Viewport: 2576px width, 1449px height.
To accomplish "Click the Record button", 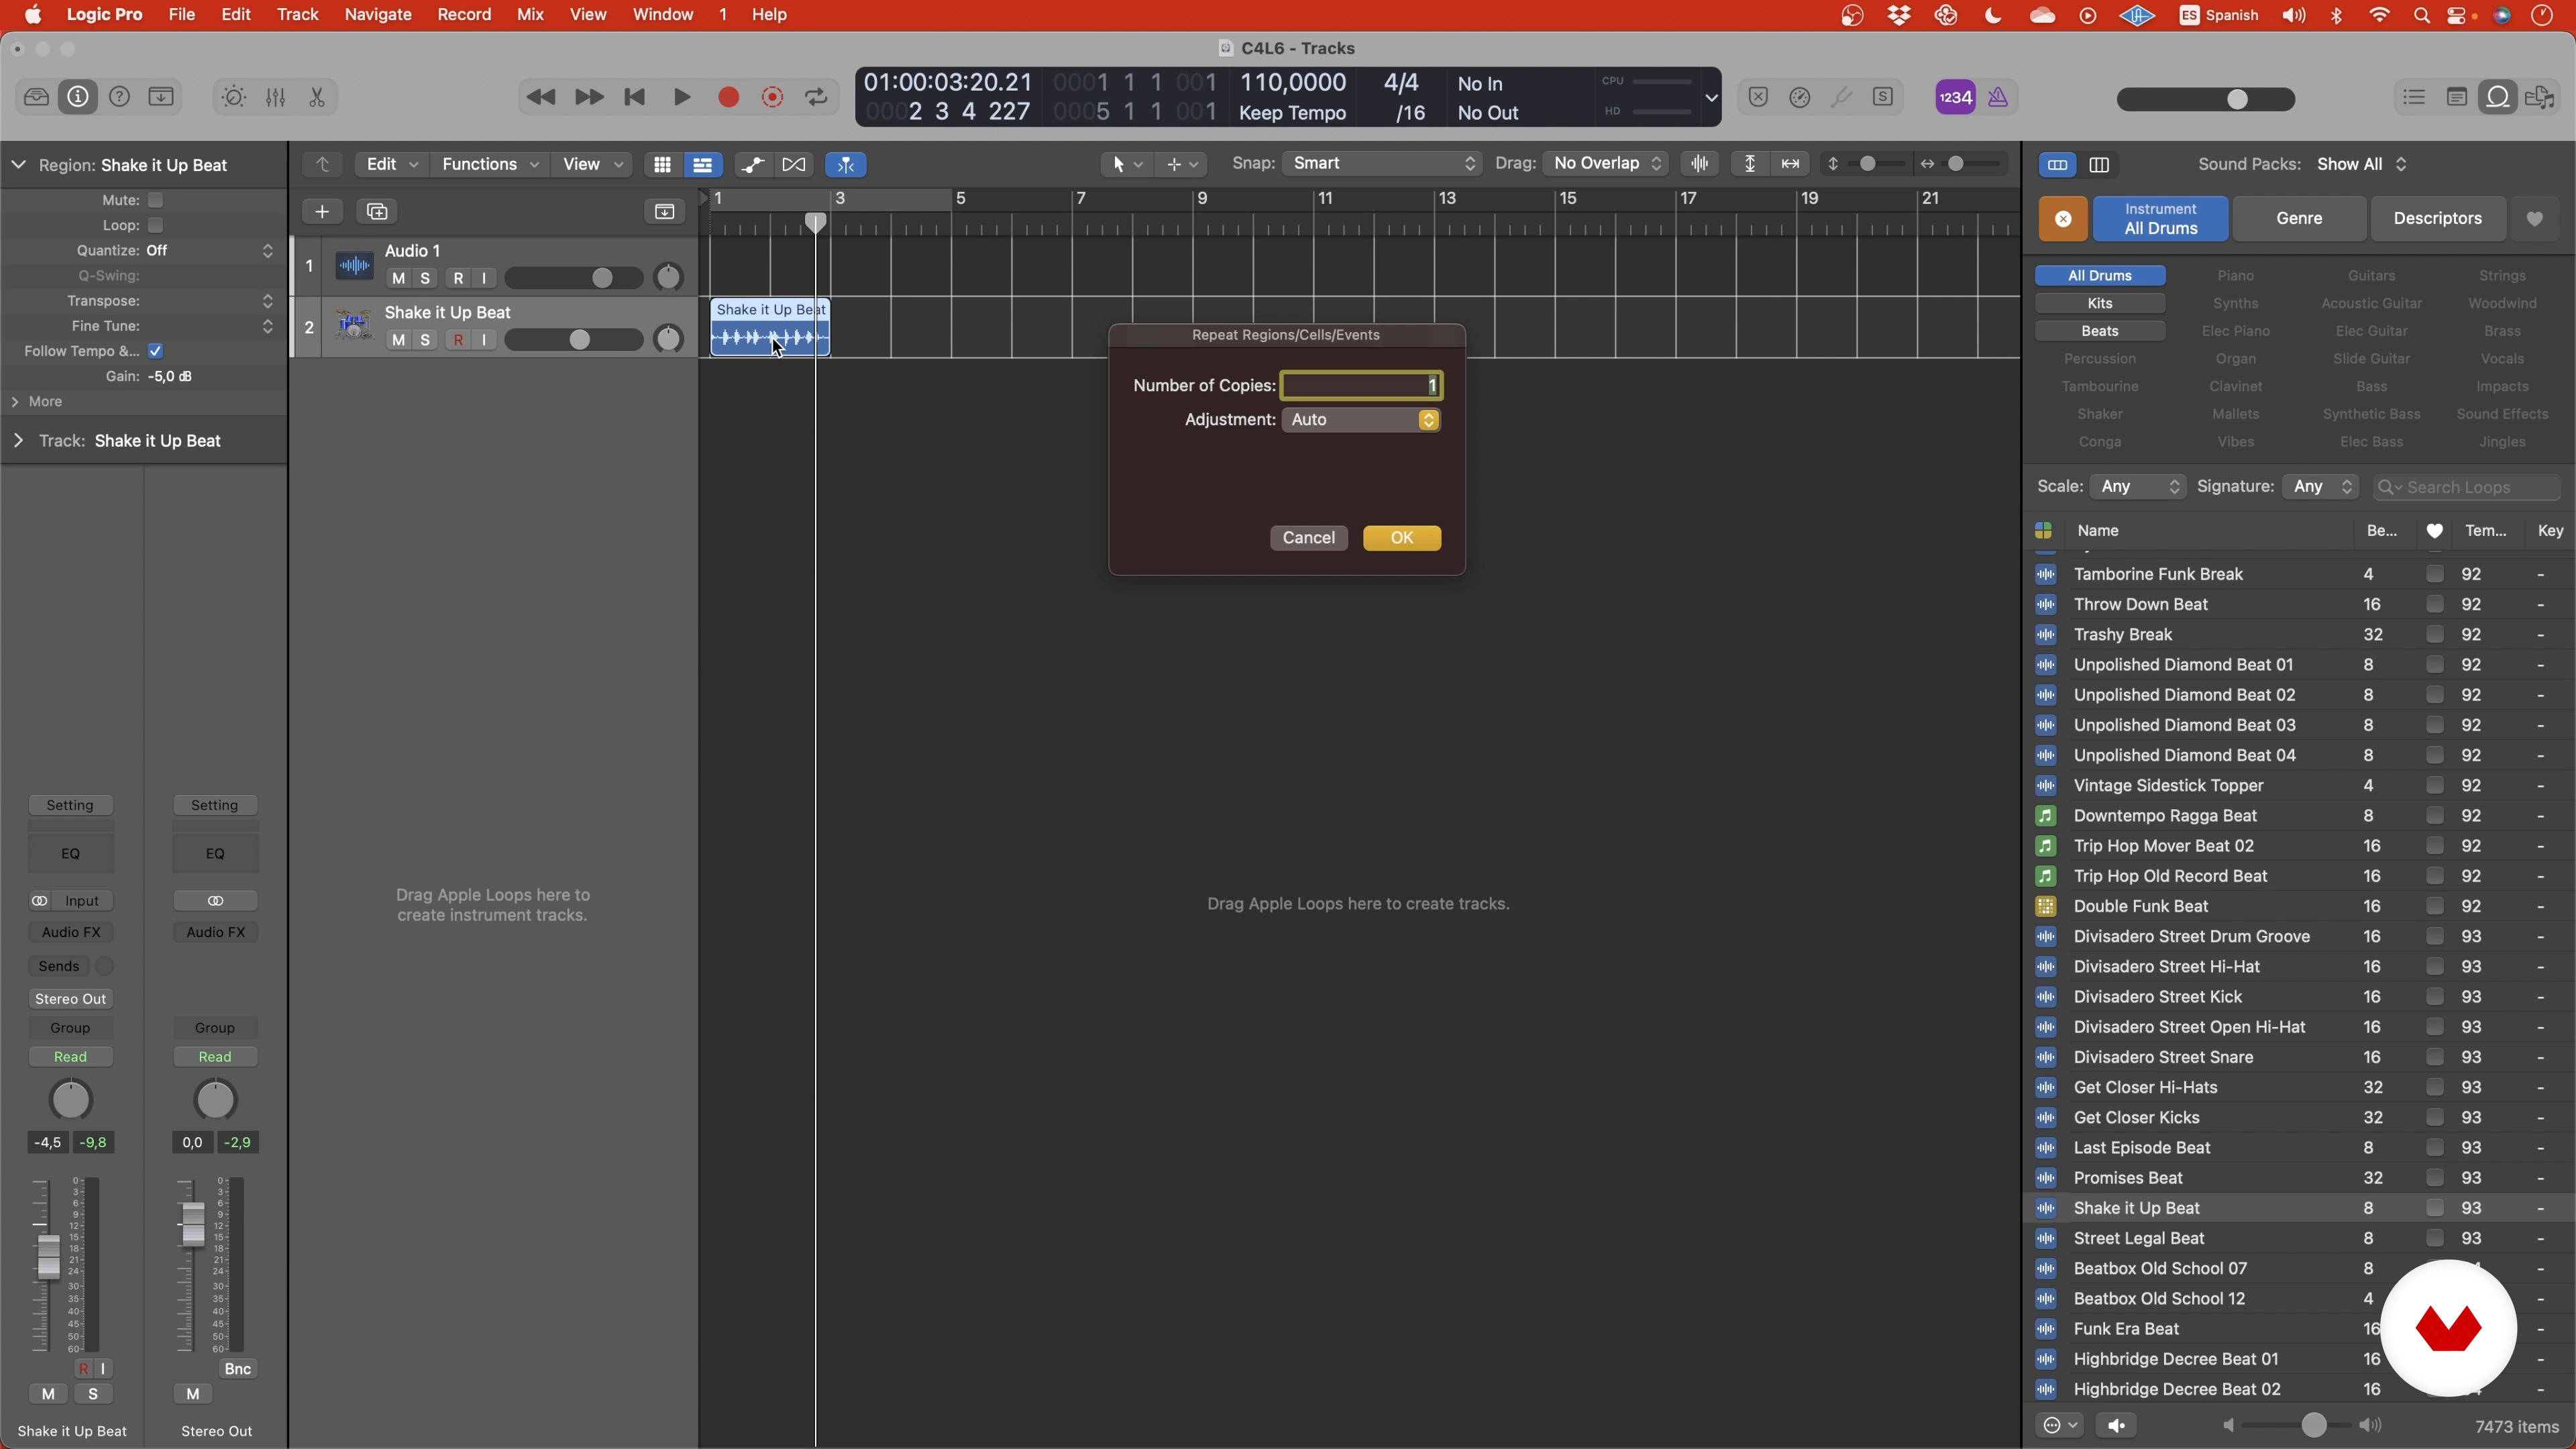I will pos(728,97).
